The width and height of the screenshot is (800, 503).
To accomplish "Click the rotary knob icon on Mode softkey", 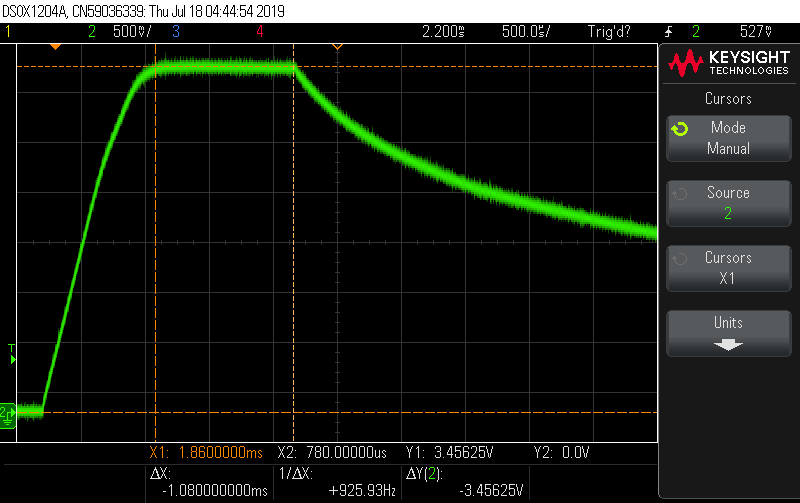I will [680, 129].
